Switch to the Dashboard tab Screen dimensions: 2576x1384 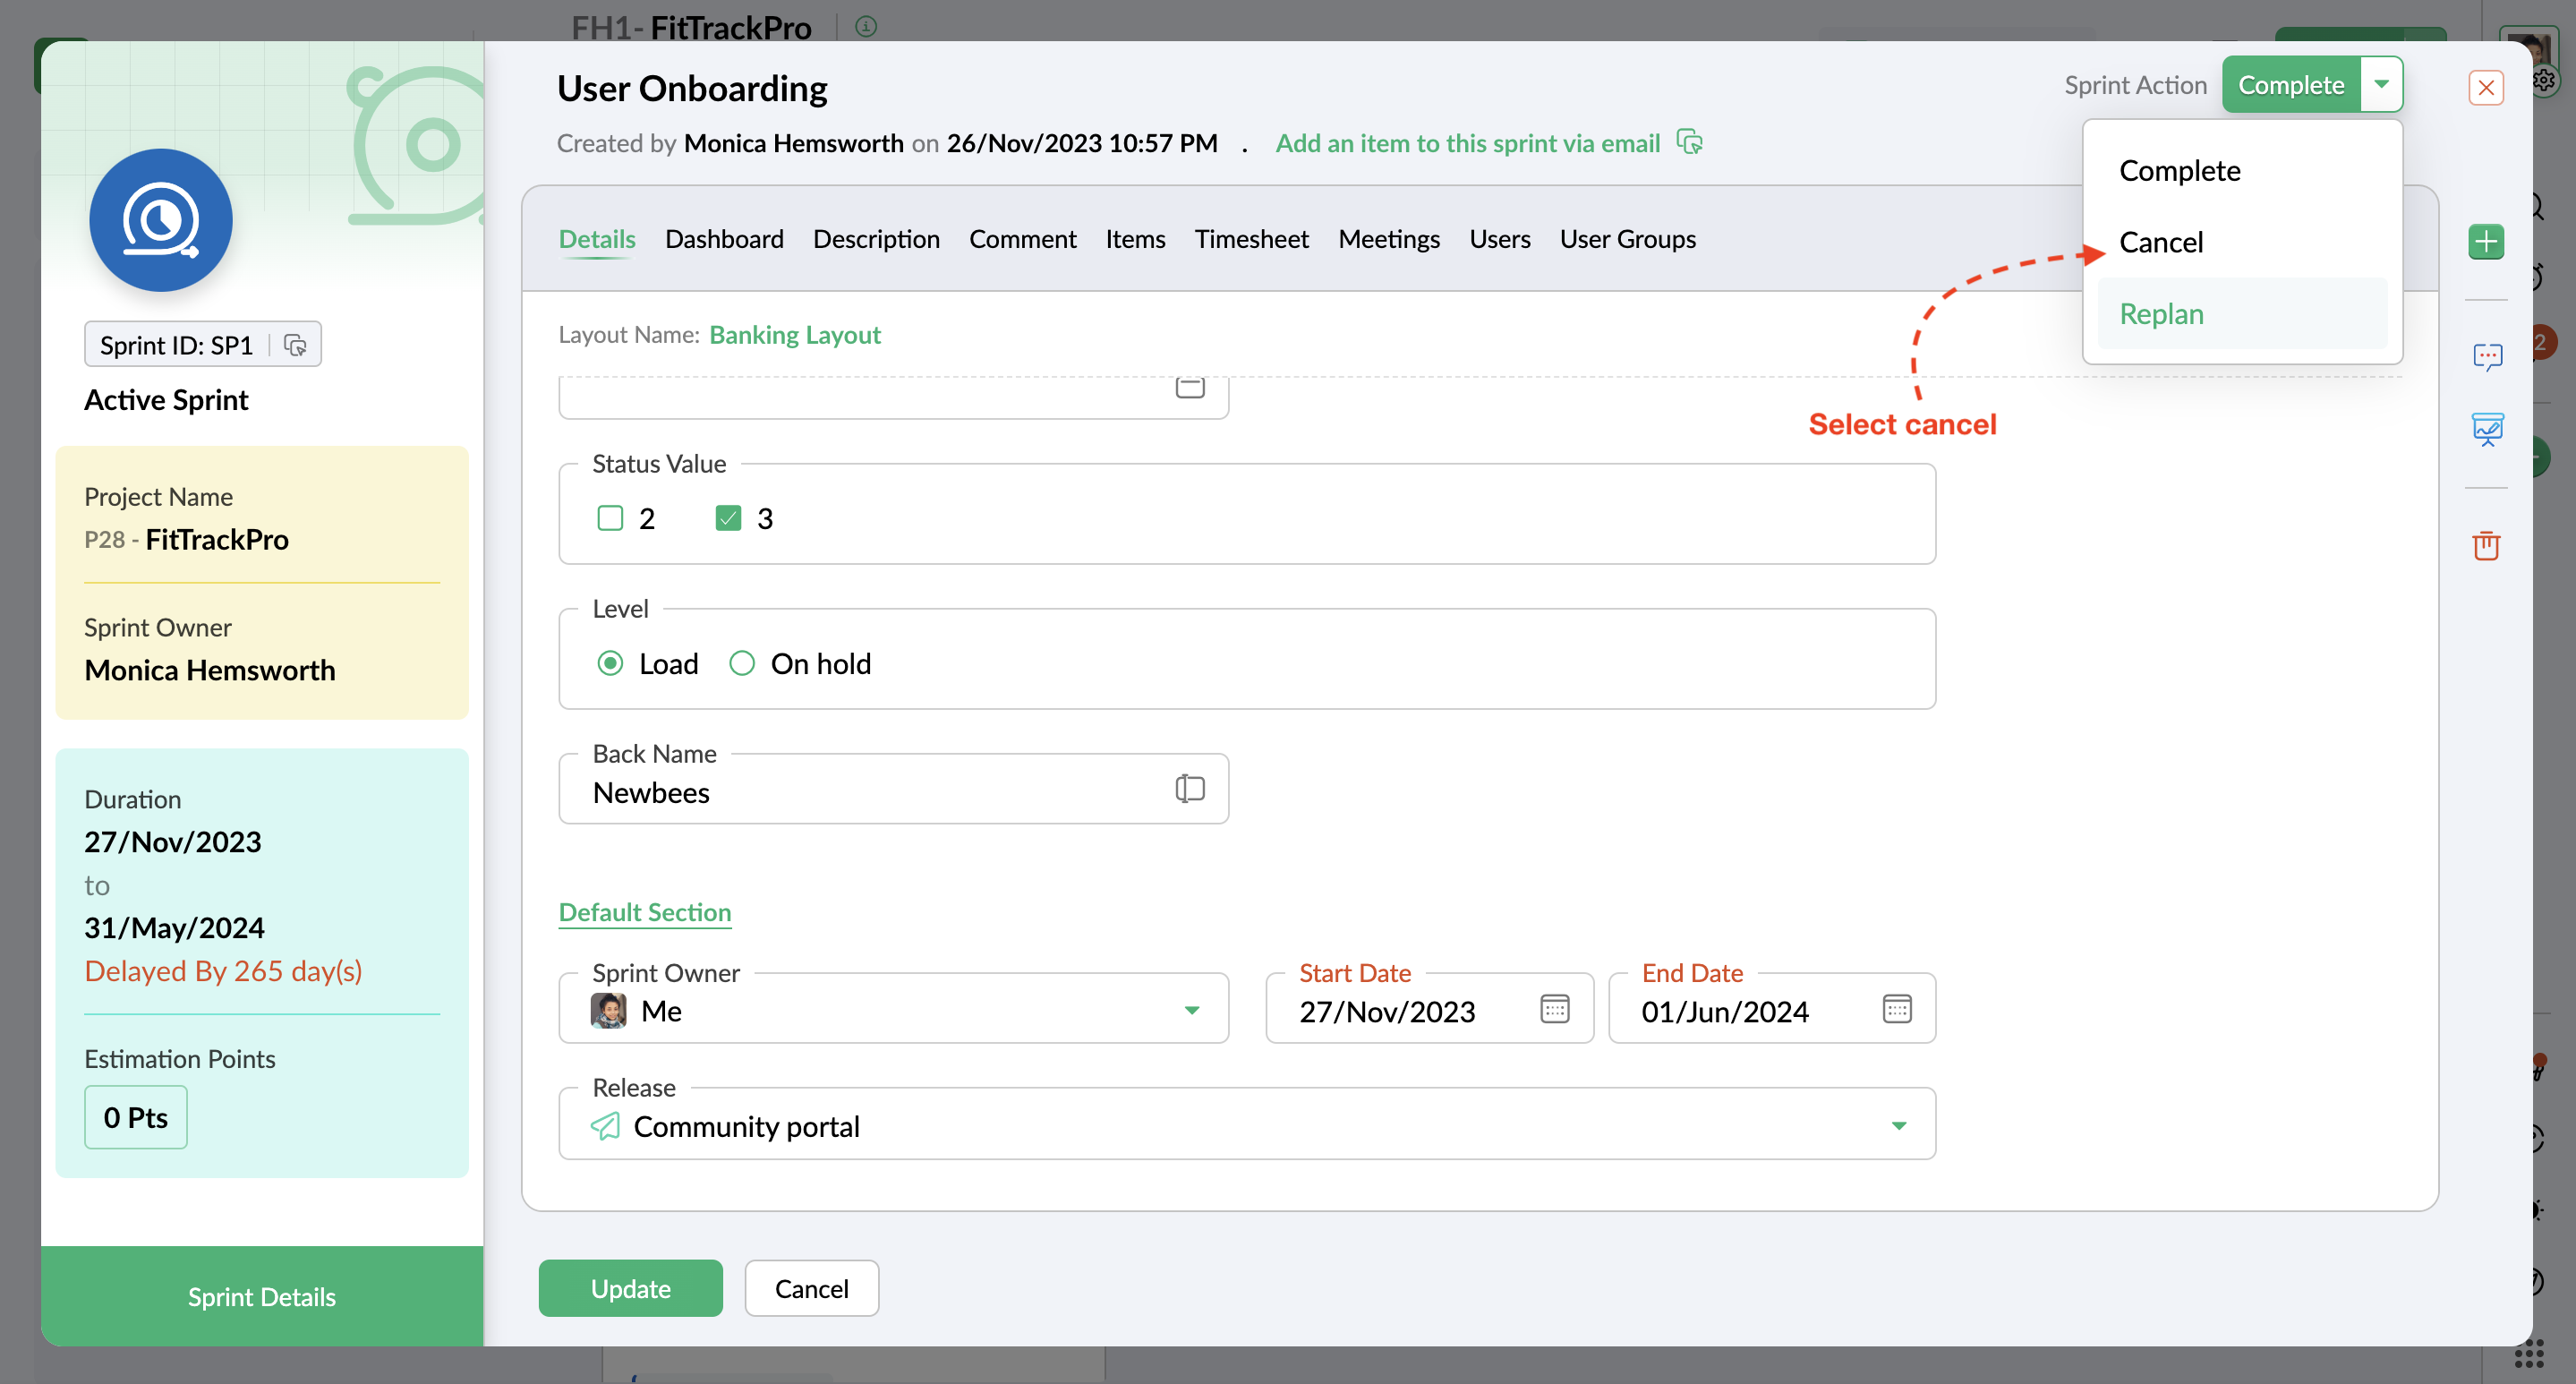(723, 239)
